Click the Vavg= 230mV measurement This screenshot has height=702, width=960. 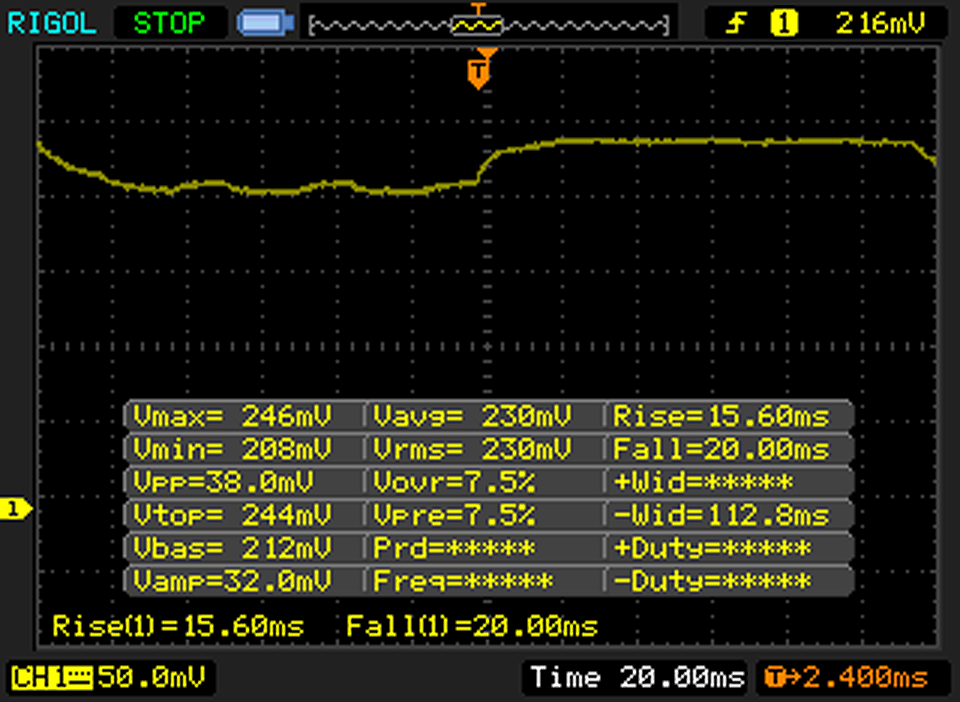coord(472,416)
